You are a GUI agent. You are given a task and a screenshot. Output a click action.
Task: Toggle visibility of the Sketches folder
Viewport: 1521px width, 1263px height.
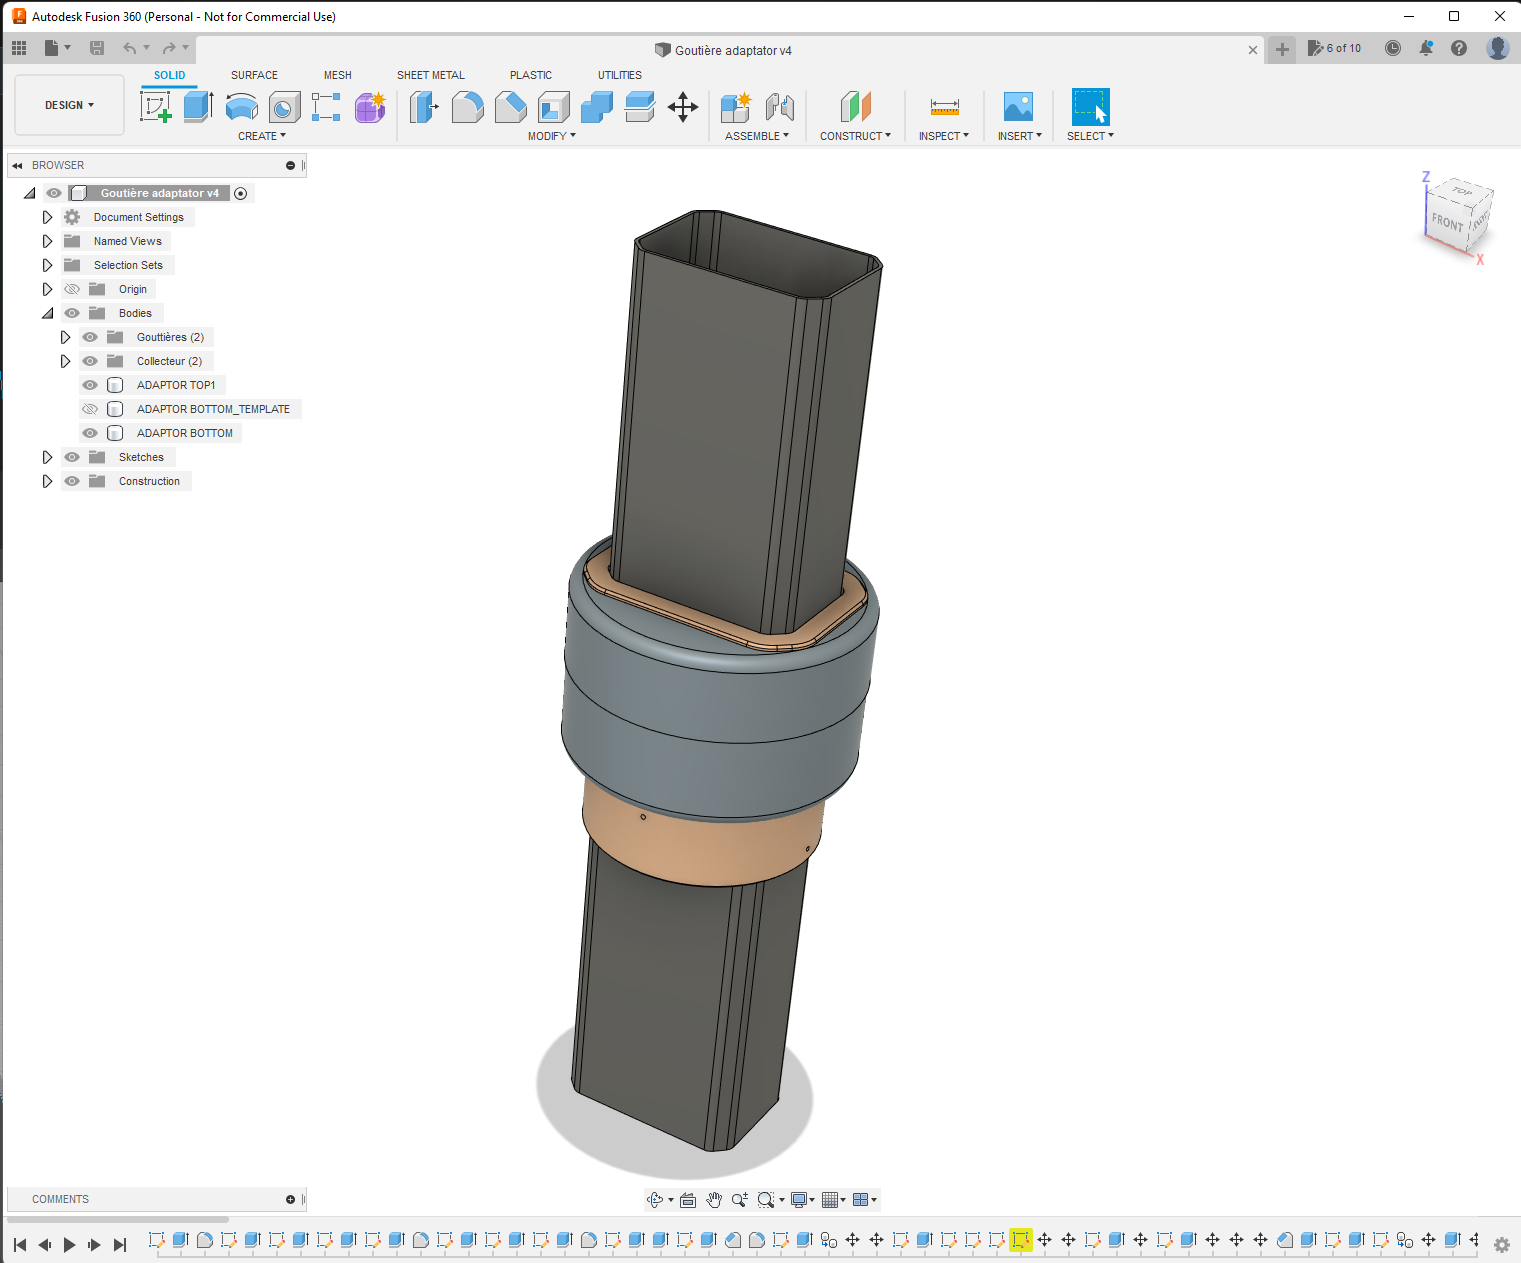tap(72, 457)
